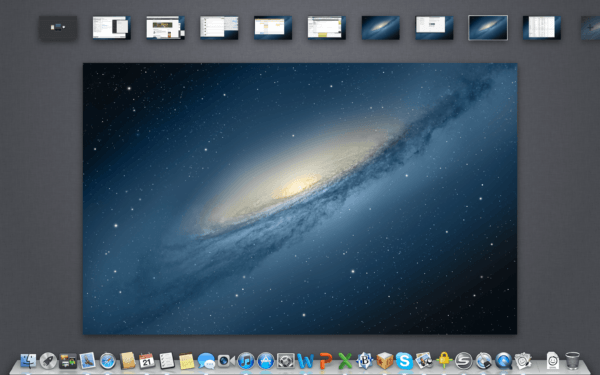This screenshot has width=600, height=375.
Task: Launch the orange P presentation app
Action: [x=325, y=361]
